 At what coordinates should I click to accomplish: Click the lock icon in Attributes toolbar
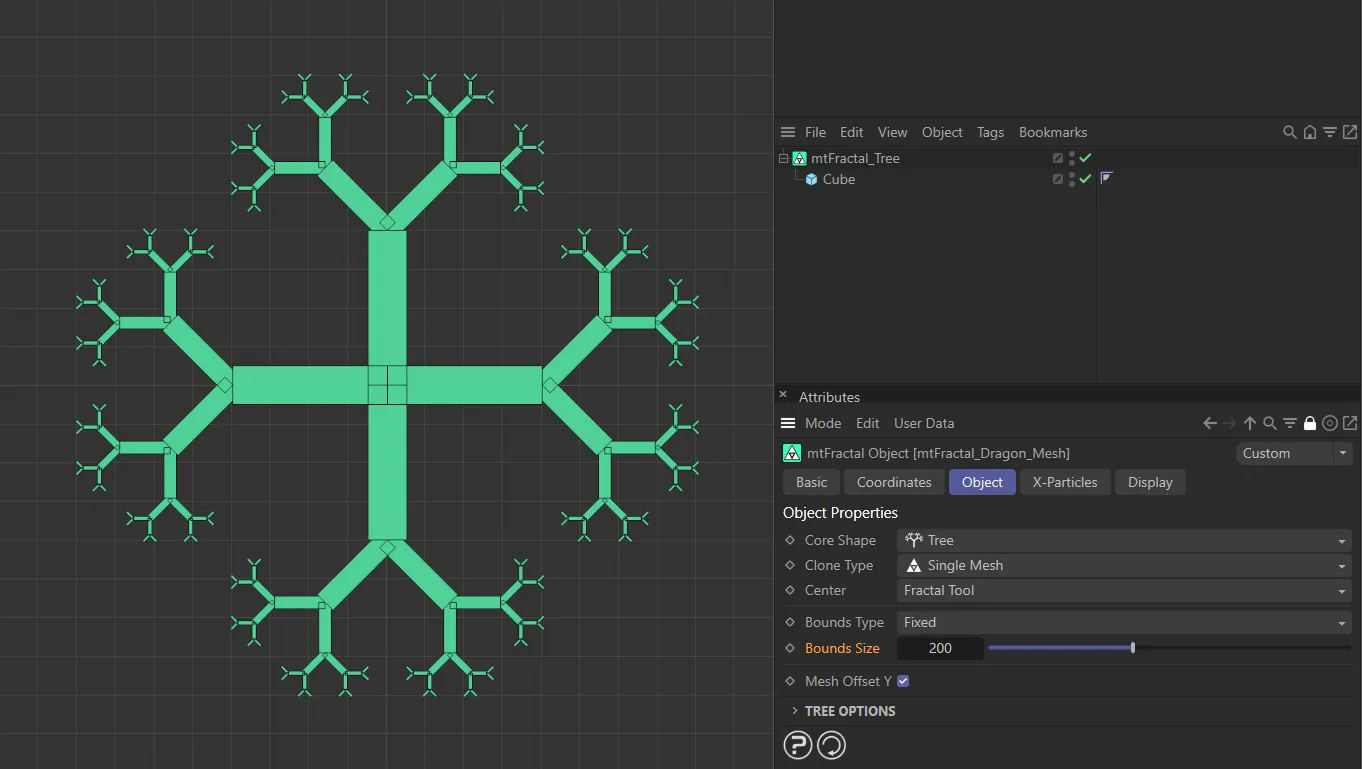[1310, 423]
